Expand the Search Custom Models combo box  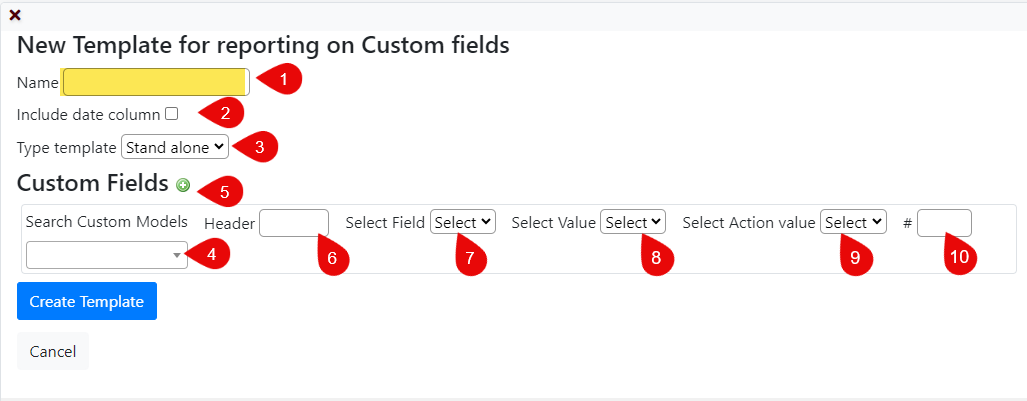107,255
